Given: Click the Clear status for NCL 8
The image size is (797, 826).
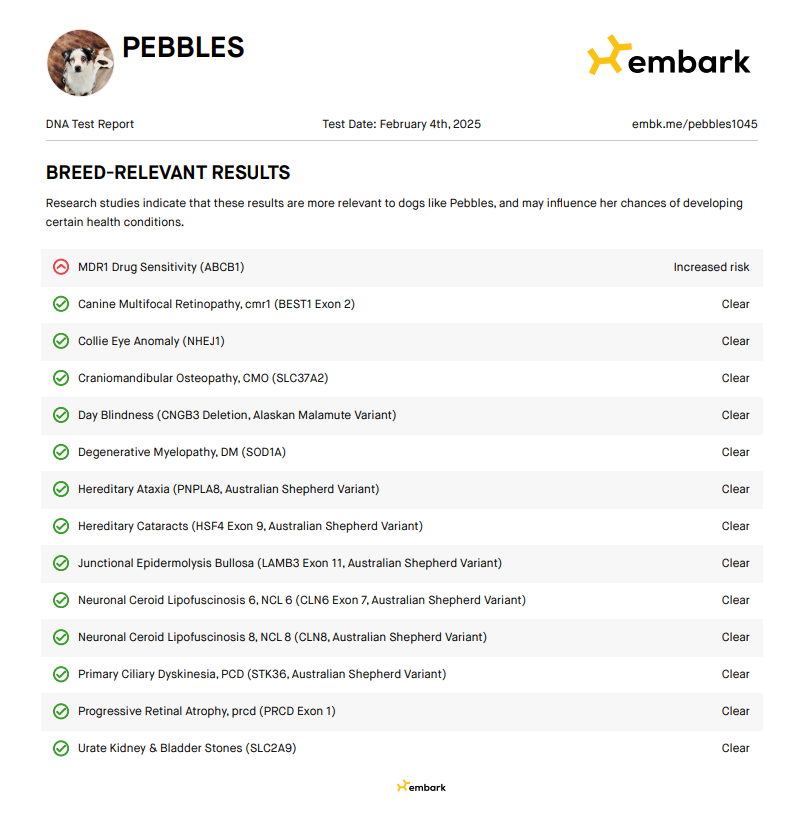Looking at the screenshot, I should tap(735, 637).
